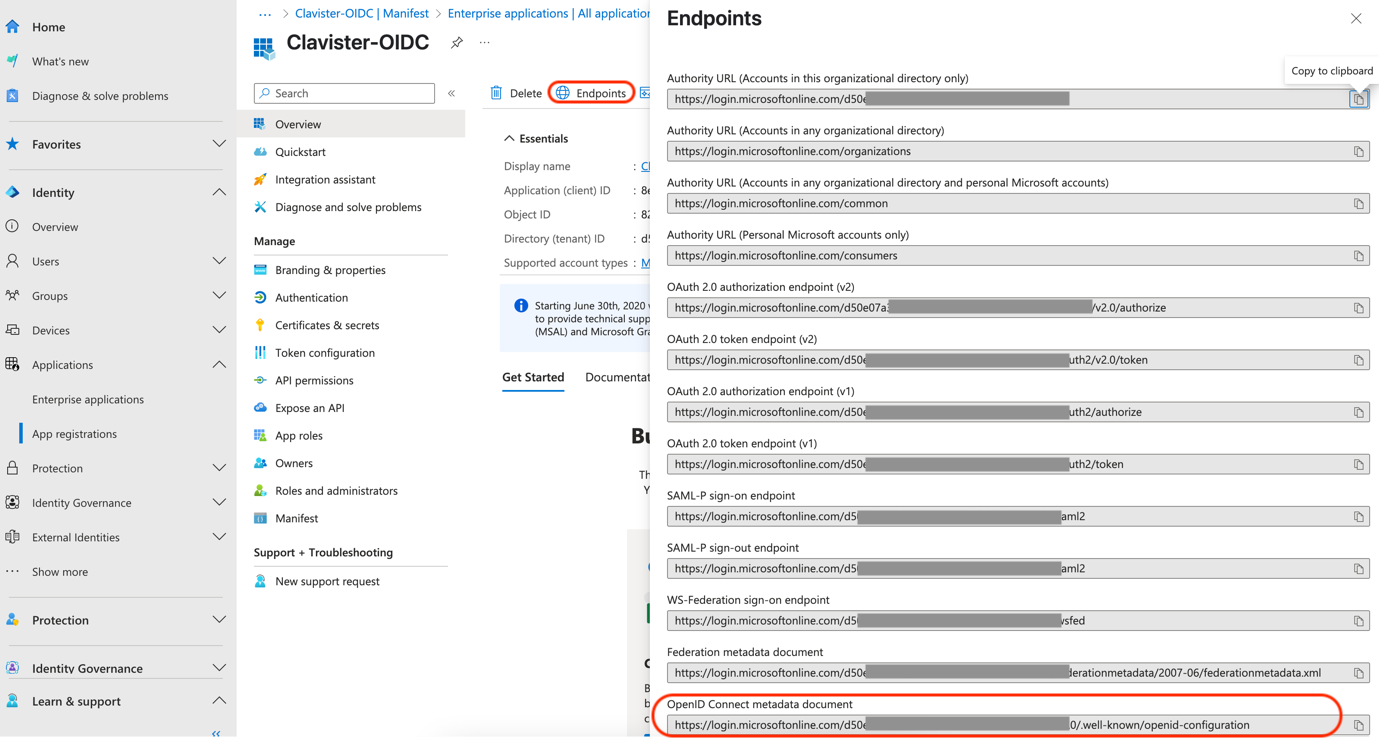Copy the organizations Authority URL

pos(1358,152)
